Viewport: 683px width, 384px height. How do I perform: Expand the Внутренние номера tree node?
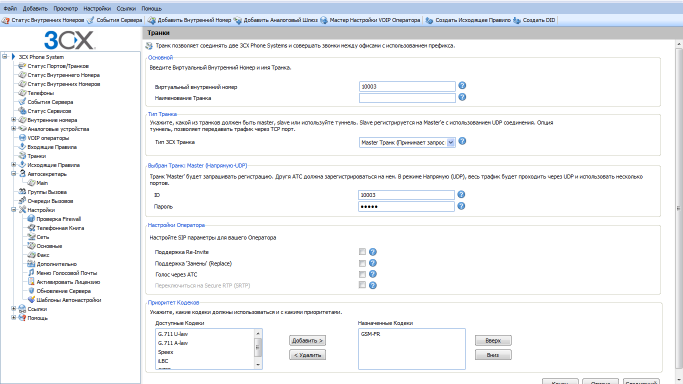click(14, 120)
